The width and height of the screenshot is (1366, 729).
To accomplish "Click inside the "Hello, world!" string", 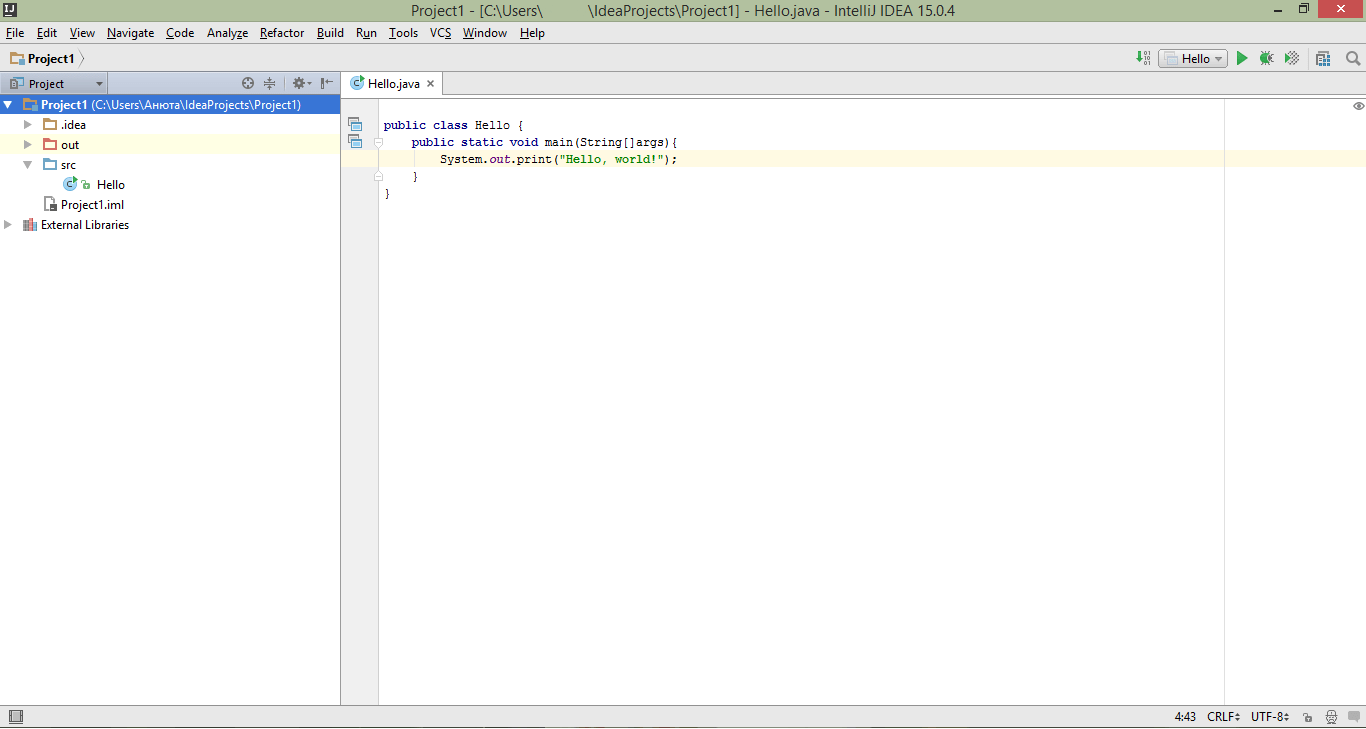I will click(x=613, y=159).
